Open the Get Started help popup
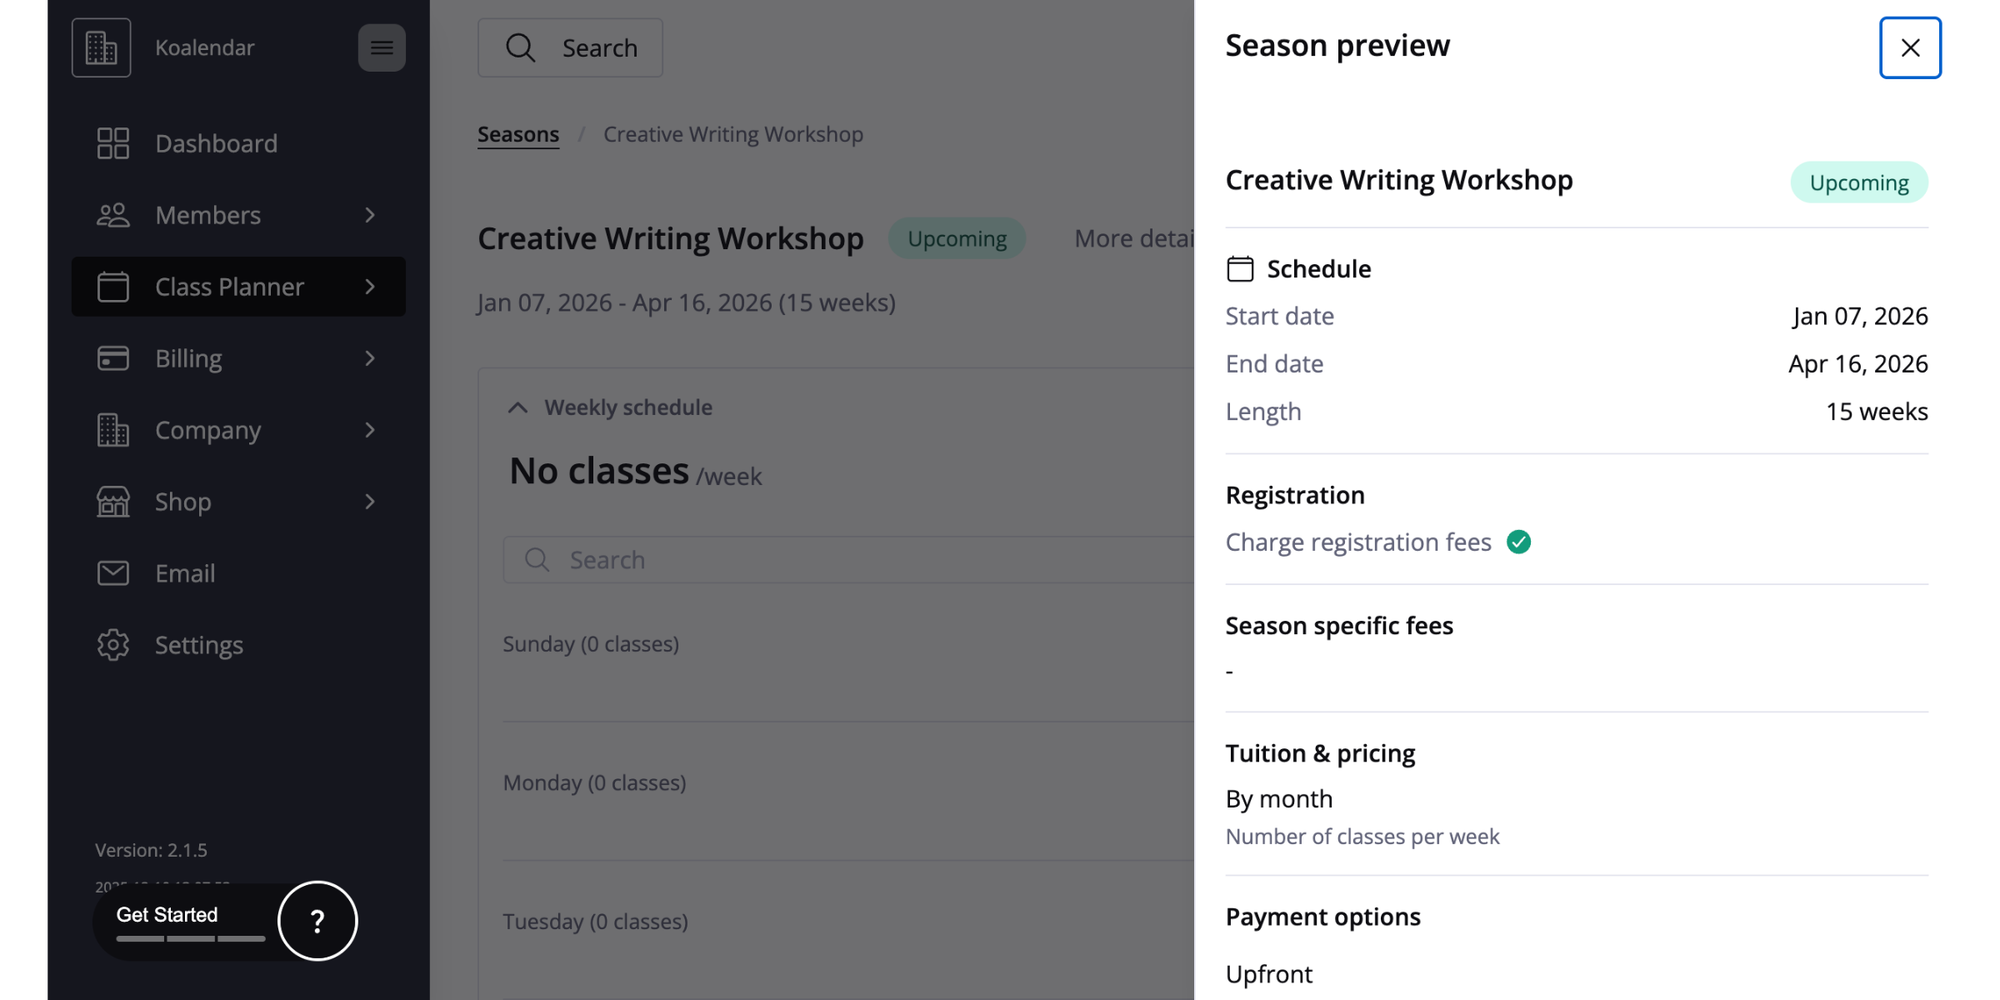Image resolution: width=2000 pixels, height=1000 pixels. click(x=317, y=921)
